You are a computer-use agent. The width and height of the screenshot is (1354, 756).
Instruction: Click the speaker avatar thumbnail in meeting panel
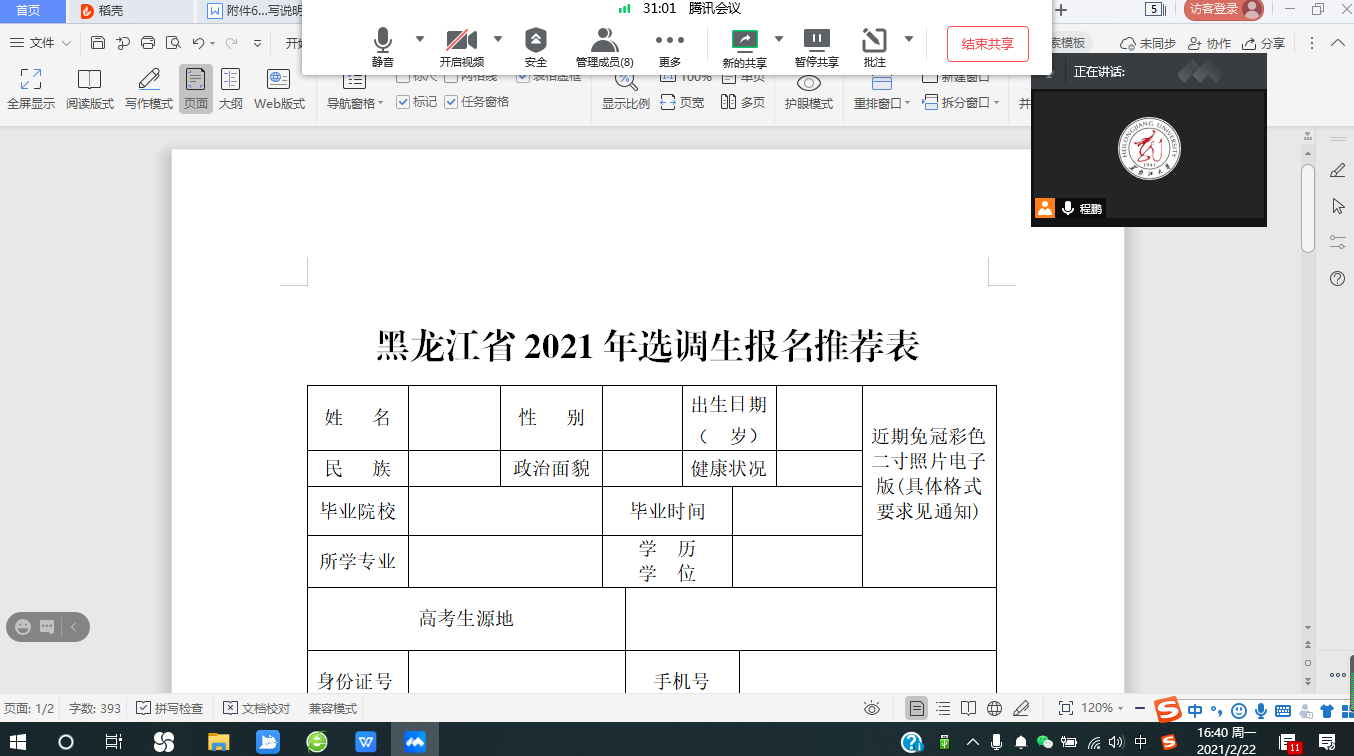(1149, 148)
